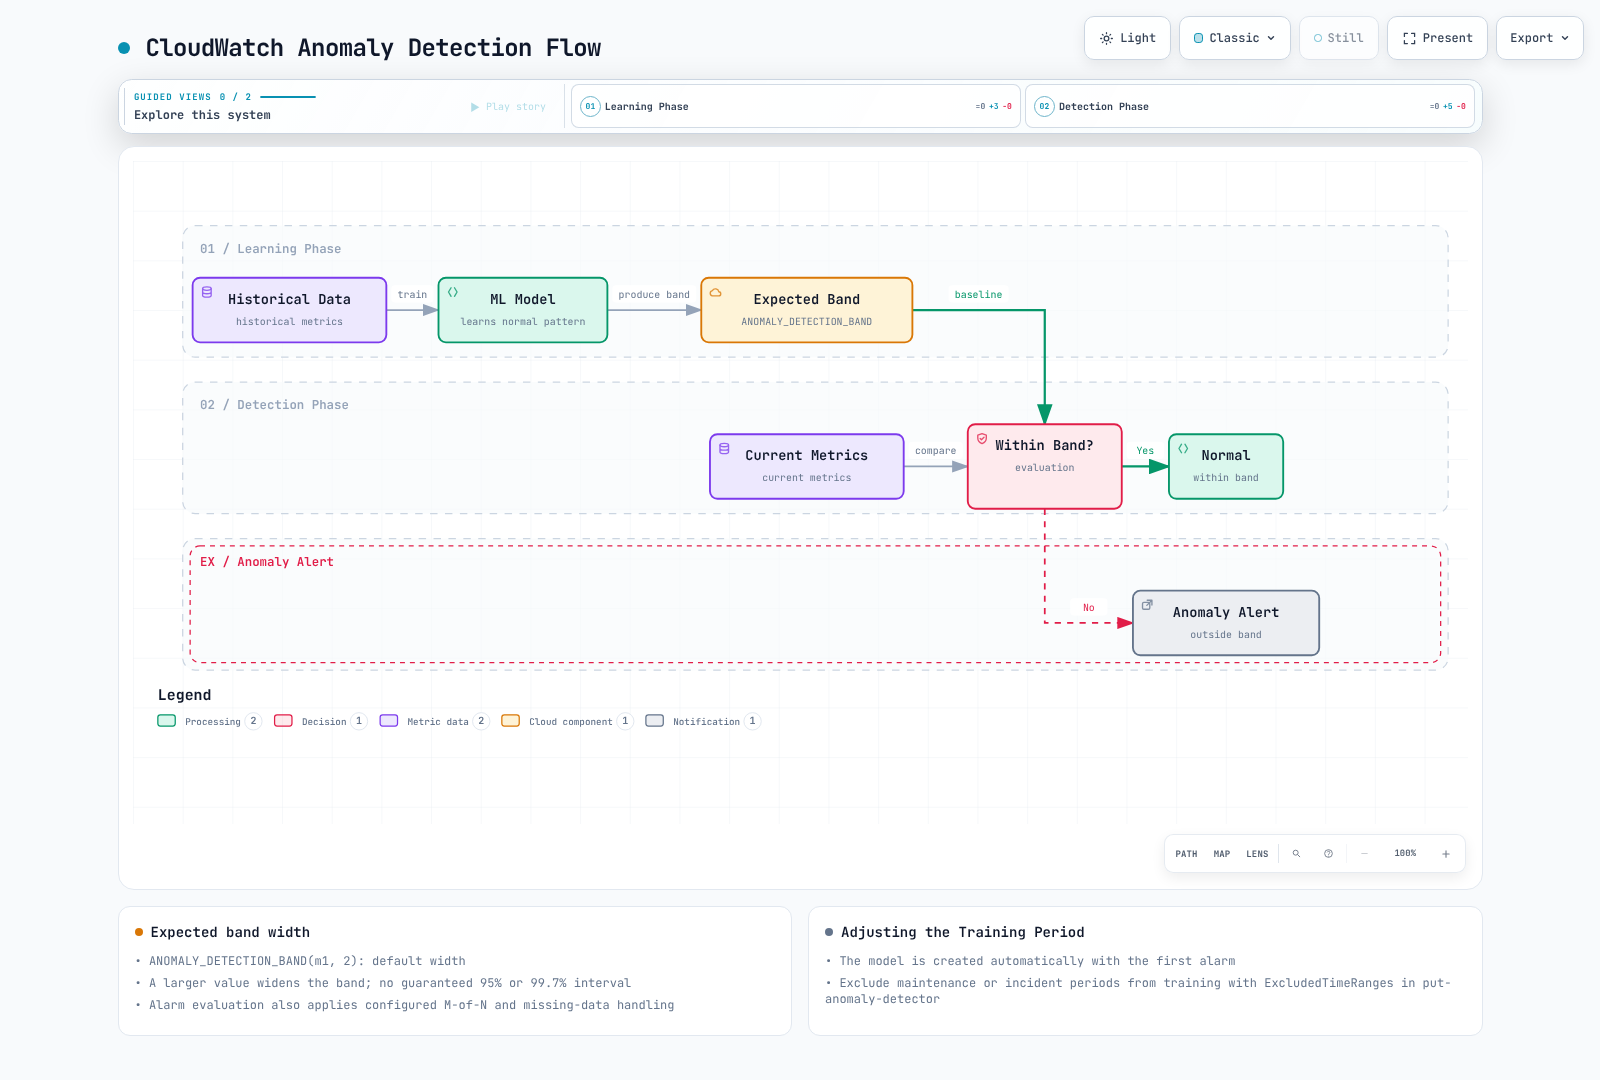Click the fullscreen icon in Present button
Image resolution: width=1600 pixels, height=1080 pixels.
[x=1409, y=38]
